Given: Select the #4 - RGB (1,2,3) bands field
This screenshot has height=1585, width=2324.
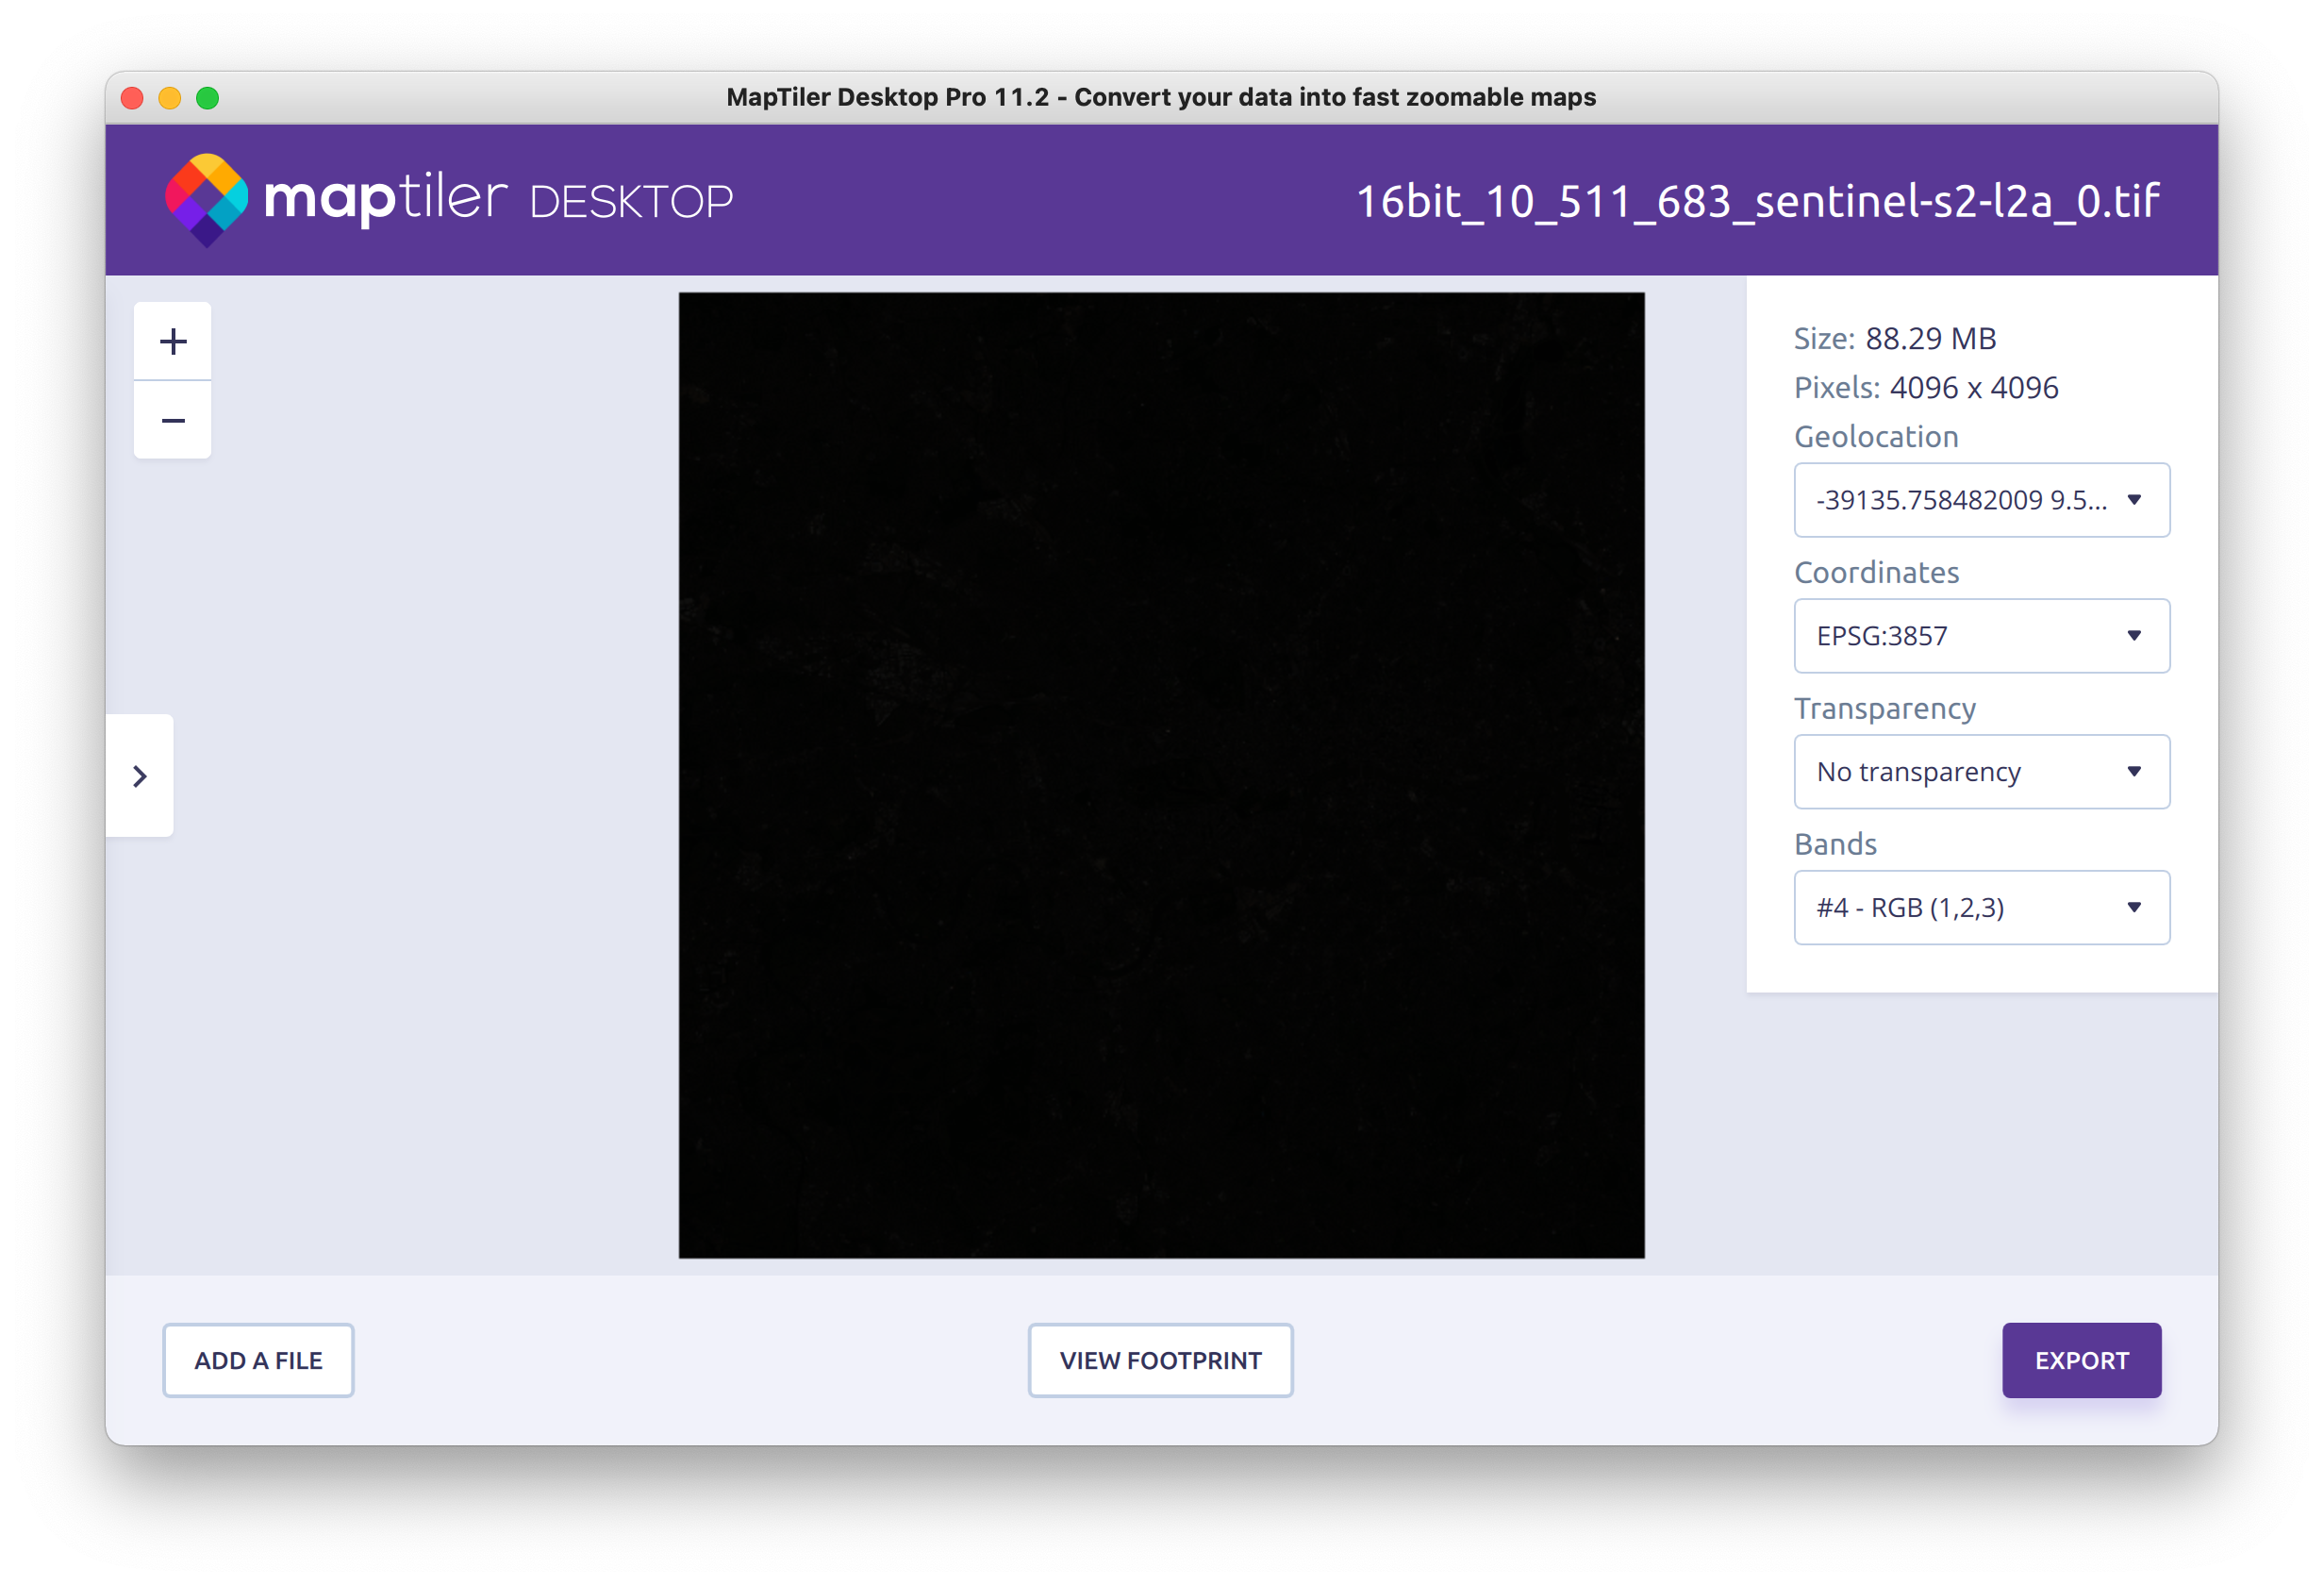Looking at the screenshot, I should pyautogui.click(x=1910, y=908).
